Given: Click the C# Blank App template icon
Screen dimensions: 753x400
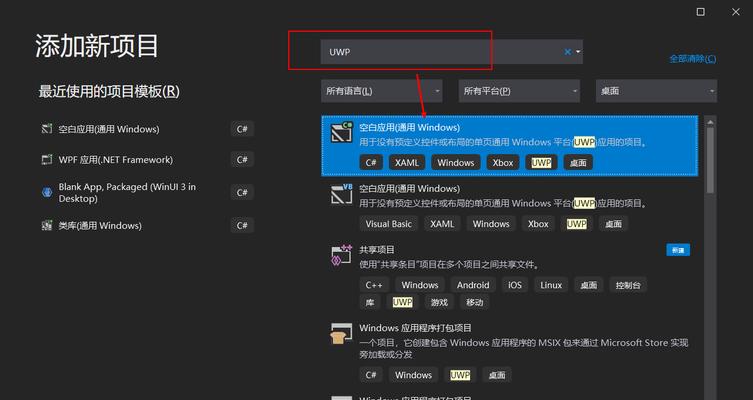Looking at the screenshot, I should click(341, 132).
